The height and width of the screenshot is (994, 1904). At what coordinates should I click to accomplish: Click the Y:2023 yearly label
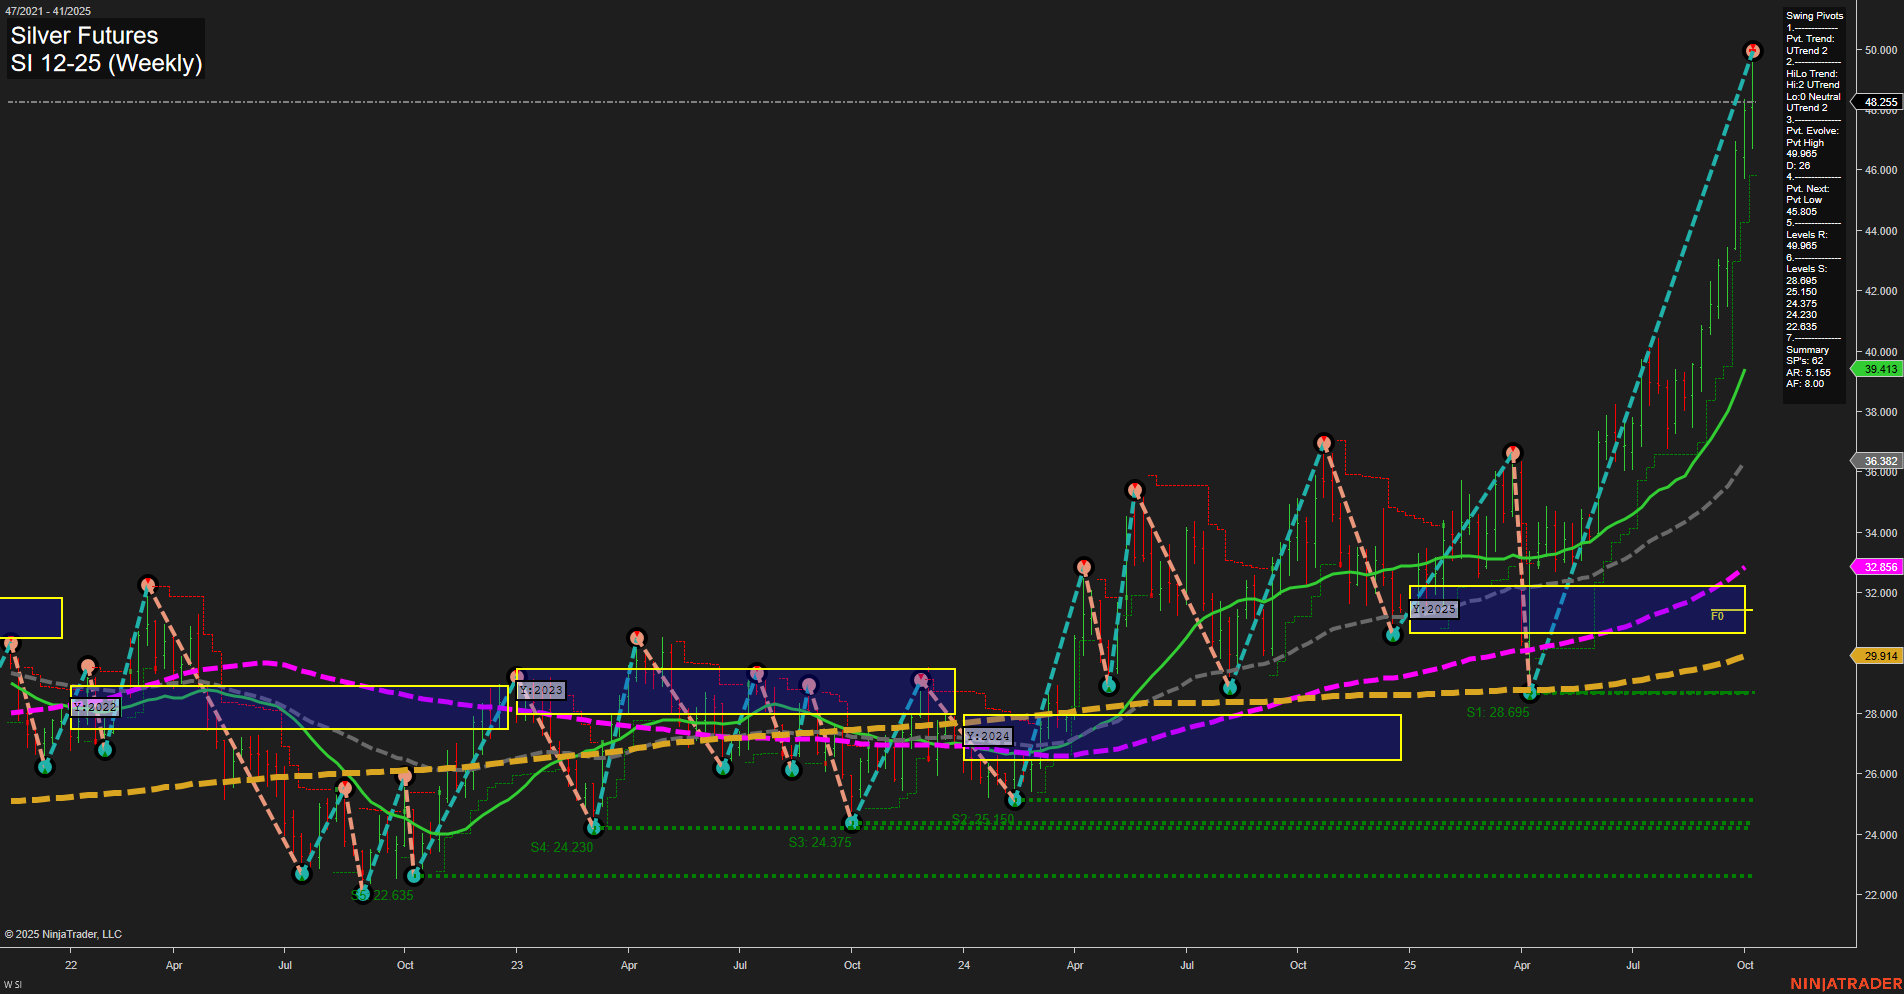[540, 689]
